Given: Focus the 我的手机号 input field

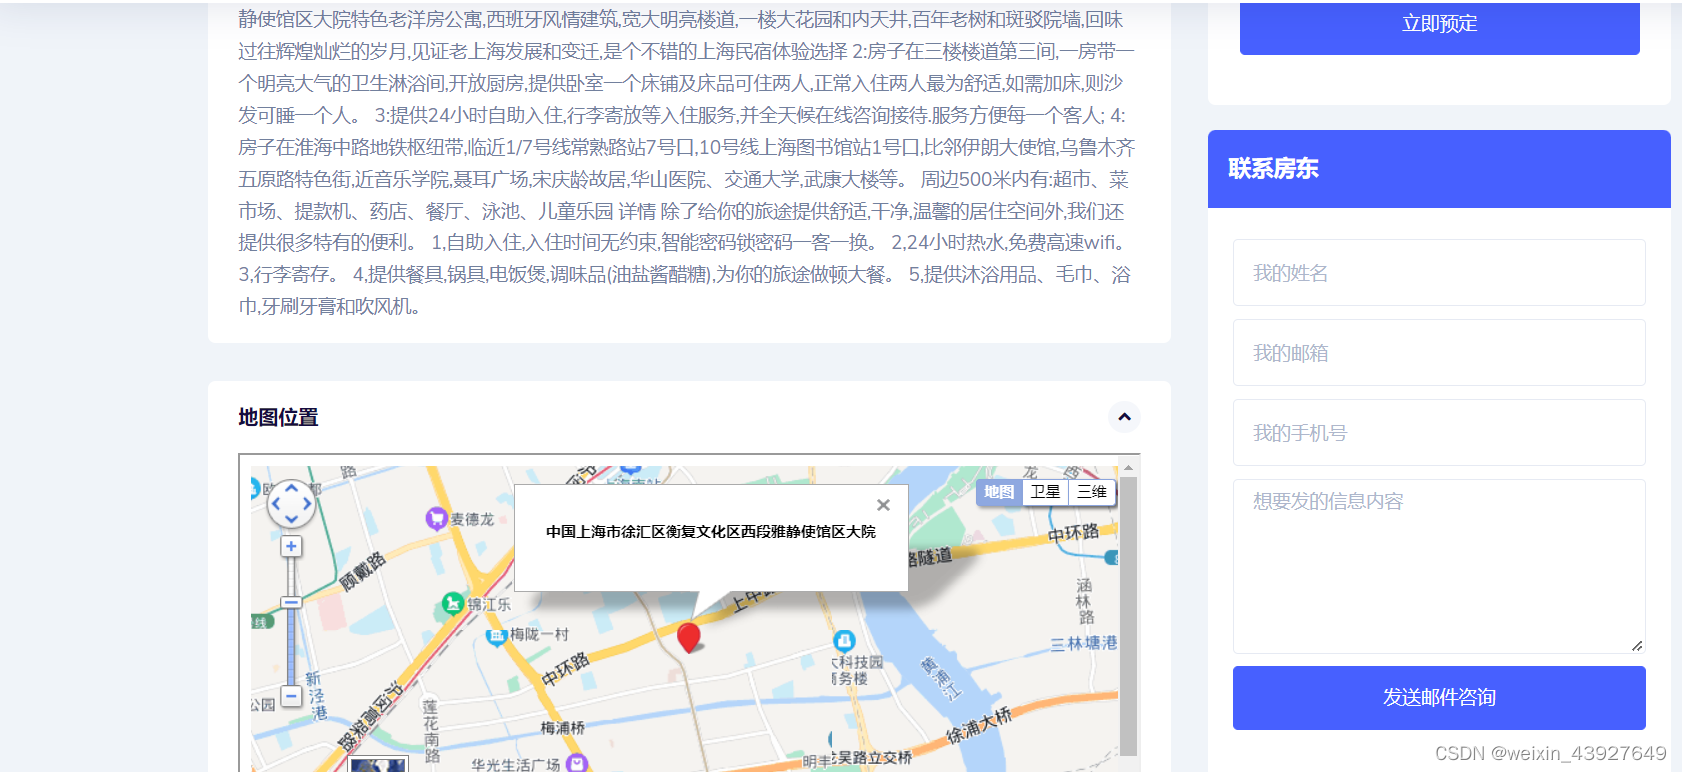Looking at the screenshot, I should pos(1439,432).
